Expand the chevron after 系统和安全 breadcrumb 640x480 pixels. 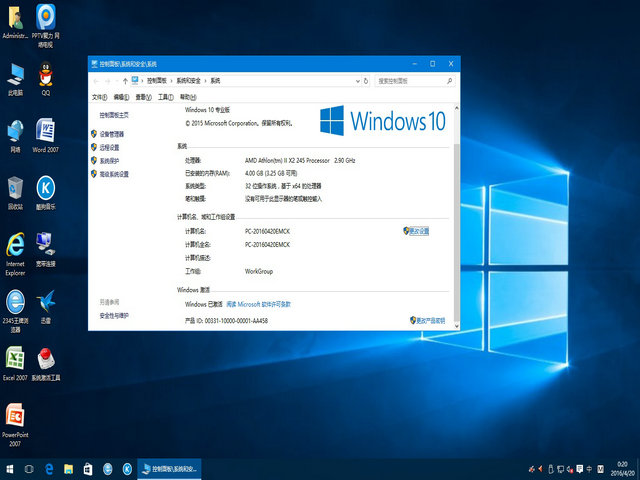click(x=205, y=81)
